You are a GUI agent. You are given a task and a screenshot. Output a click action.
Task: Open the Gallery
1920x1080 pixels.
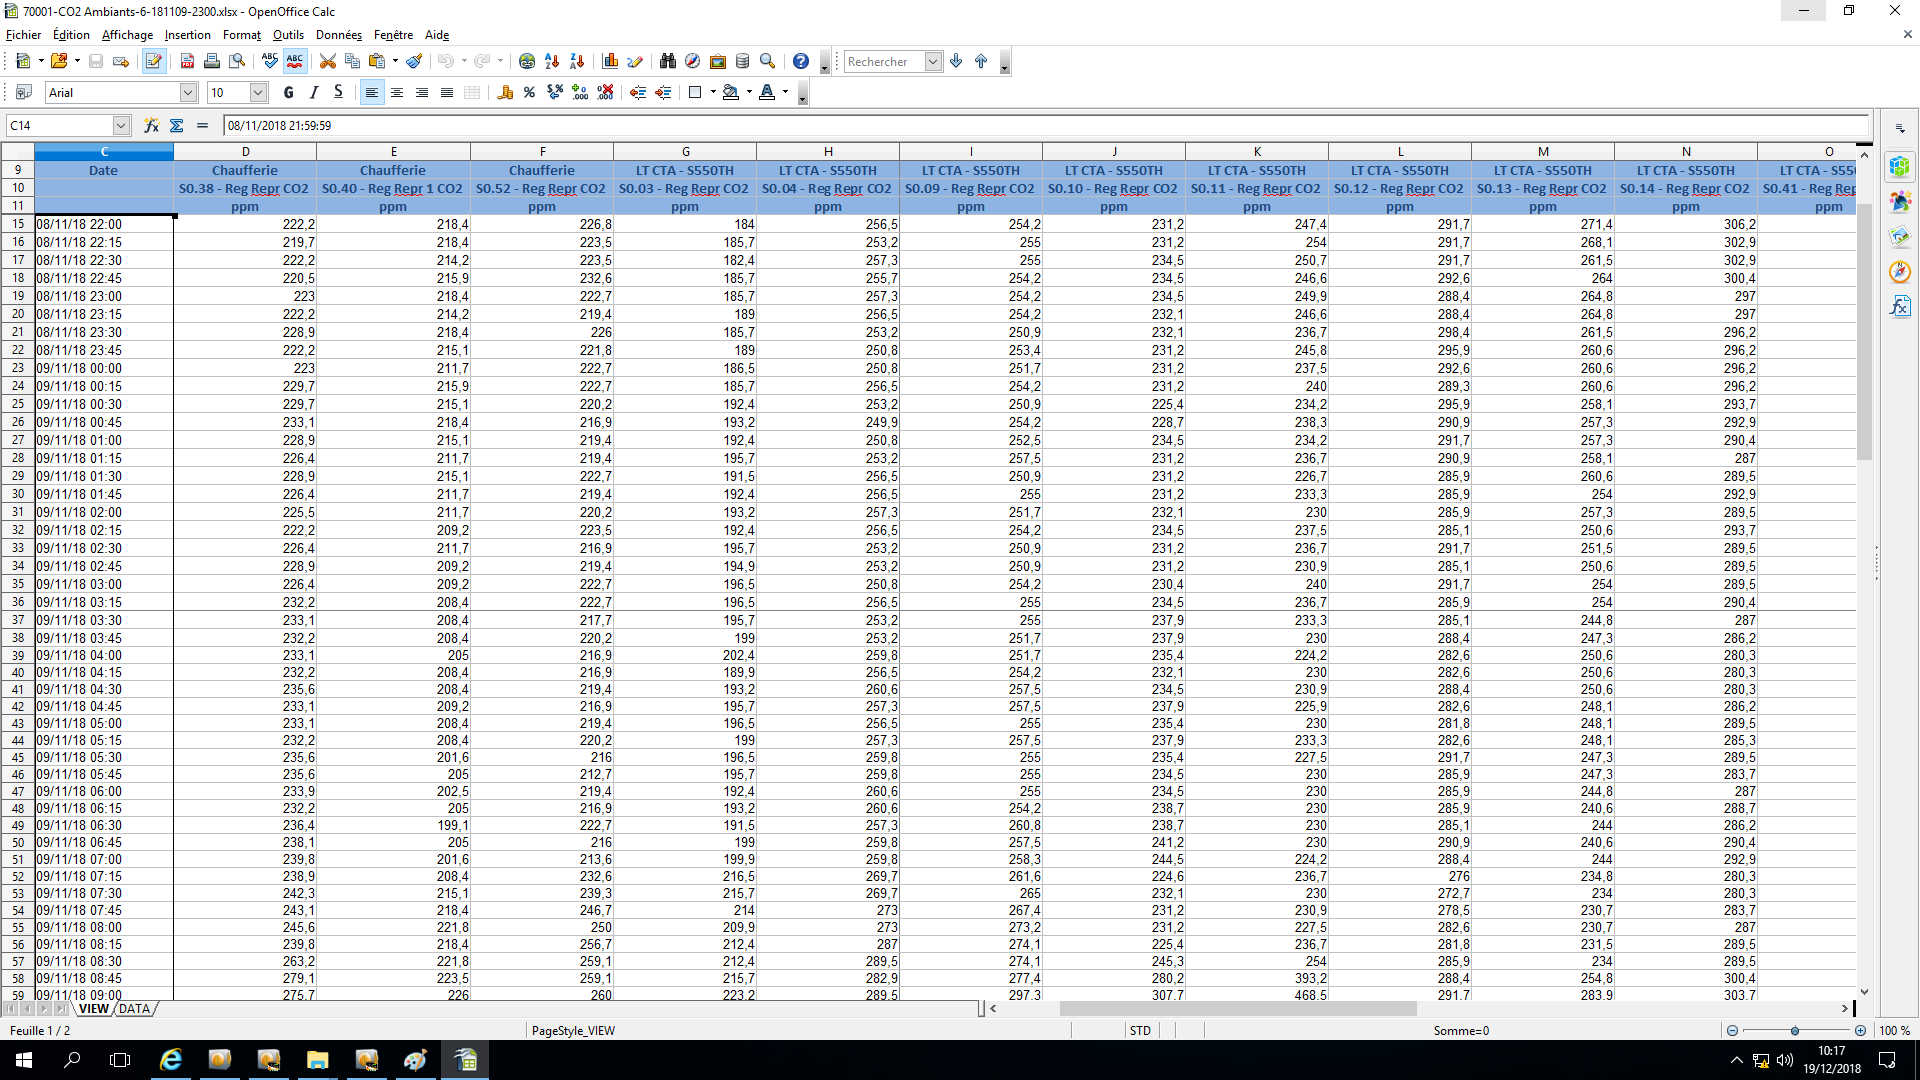718,61
